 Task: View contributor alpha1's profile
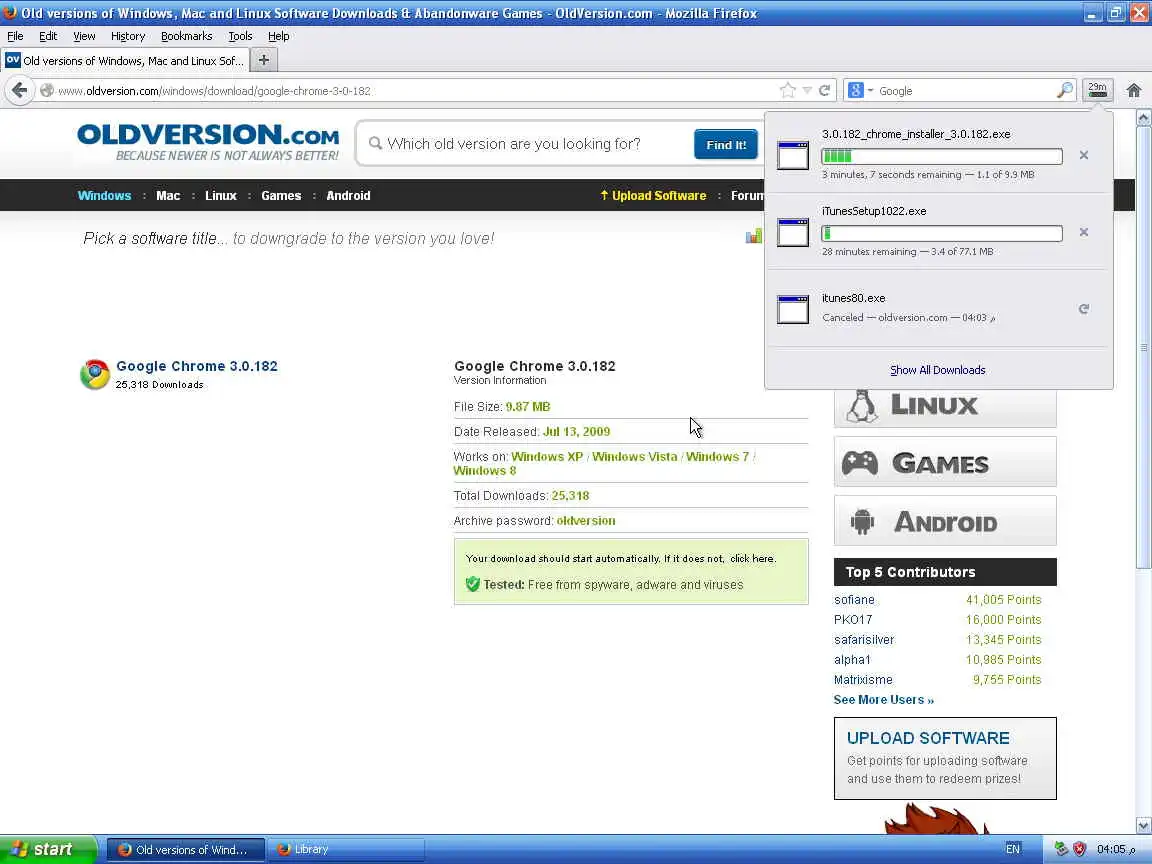[x=852, y=659]
